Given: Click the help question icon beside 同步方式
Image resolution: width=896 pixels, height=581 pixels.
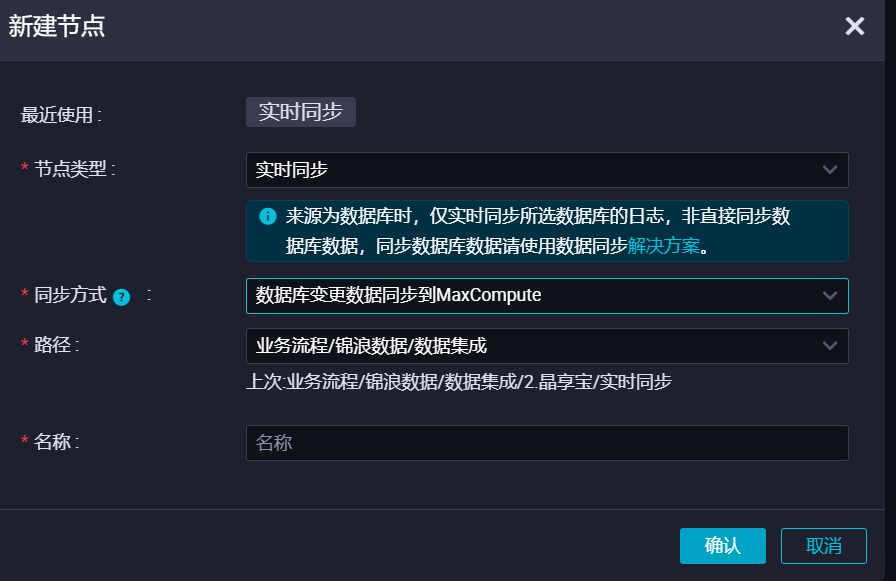Looking at the screenshot, I should tap(122, 297).
